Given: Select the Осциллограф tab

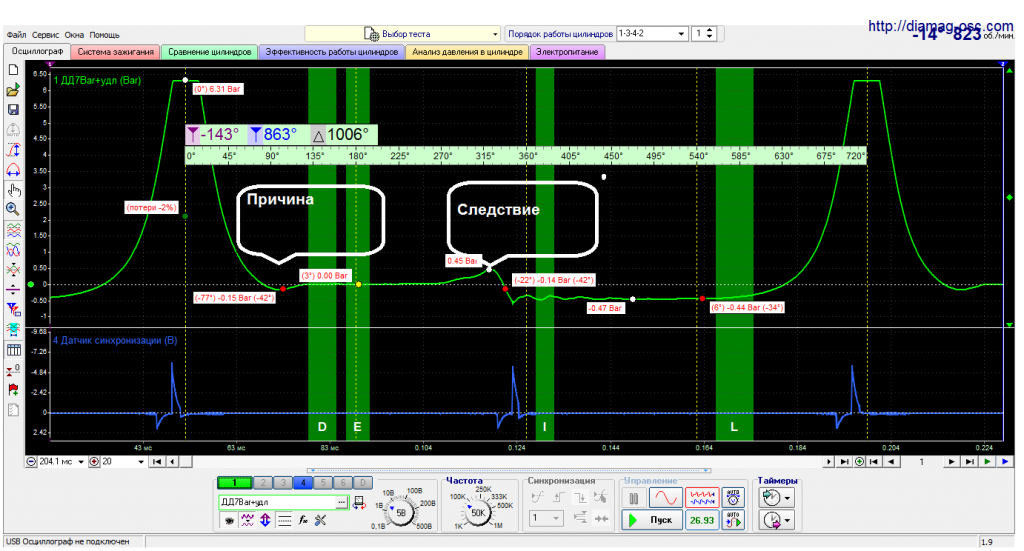Looking at the screenshot, I should pyautogui.click(x=37, y=52).
